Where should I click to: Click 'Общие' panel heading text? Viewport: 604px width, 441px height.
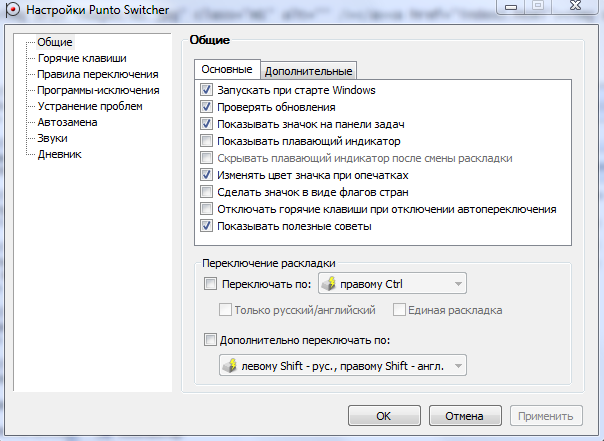(x=210, y=40)
